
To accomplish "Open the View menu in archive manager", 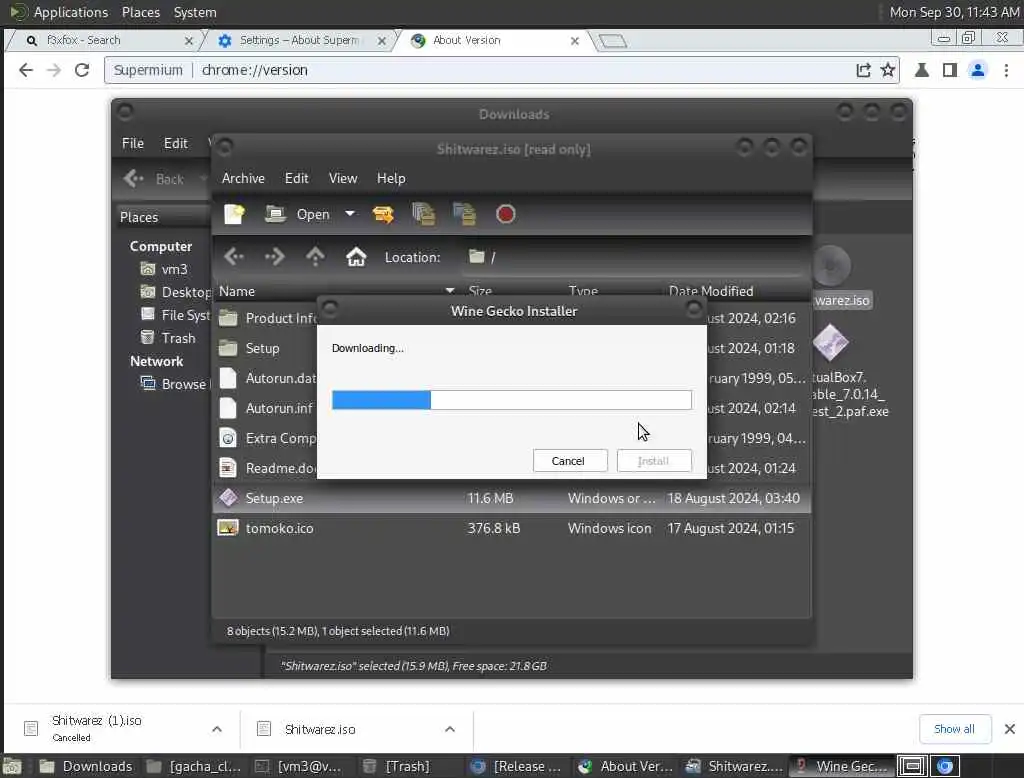I will (343, 178).
